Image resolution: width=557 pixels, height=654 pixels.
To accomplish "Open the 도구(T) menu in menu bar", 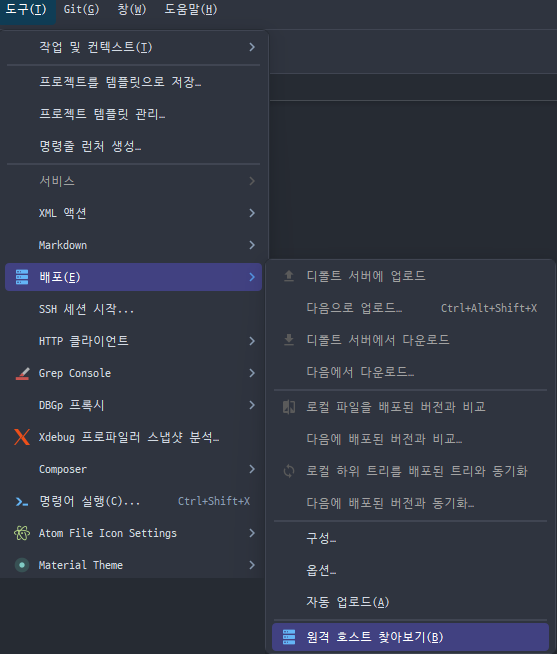I will coord(26,9).
